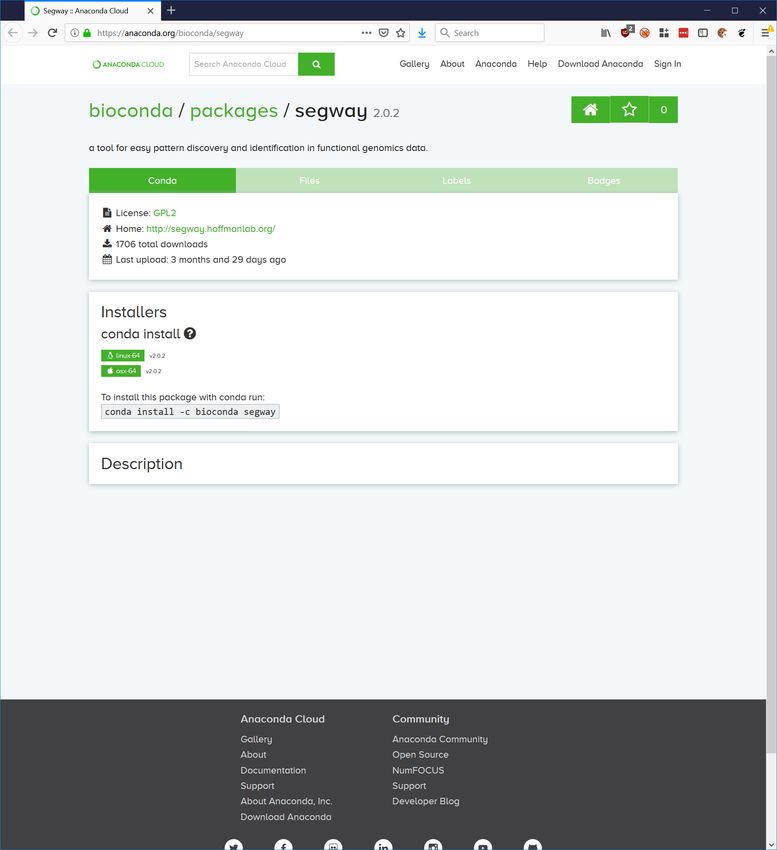Open footer NumFOCUS link
Viewport: 777px width, 850px height.
tap(418, 770)
